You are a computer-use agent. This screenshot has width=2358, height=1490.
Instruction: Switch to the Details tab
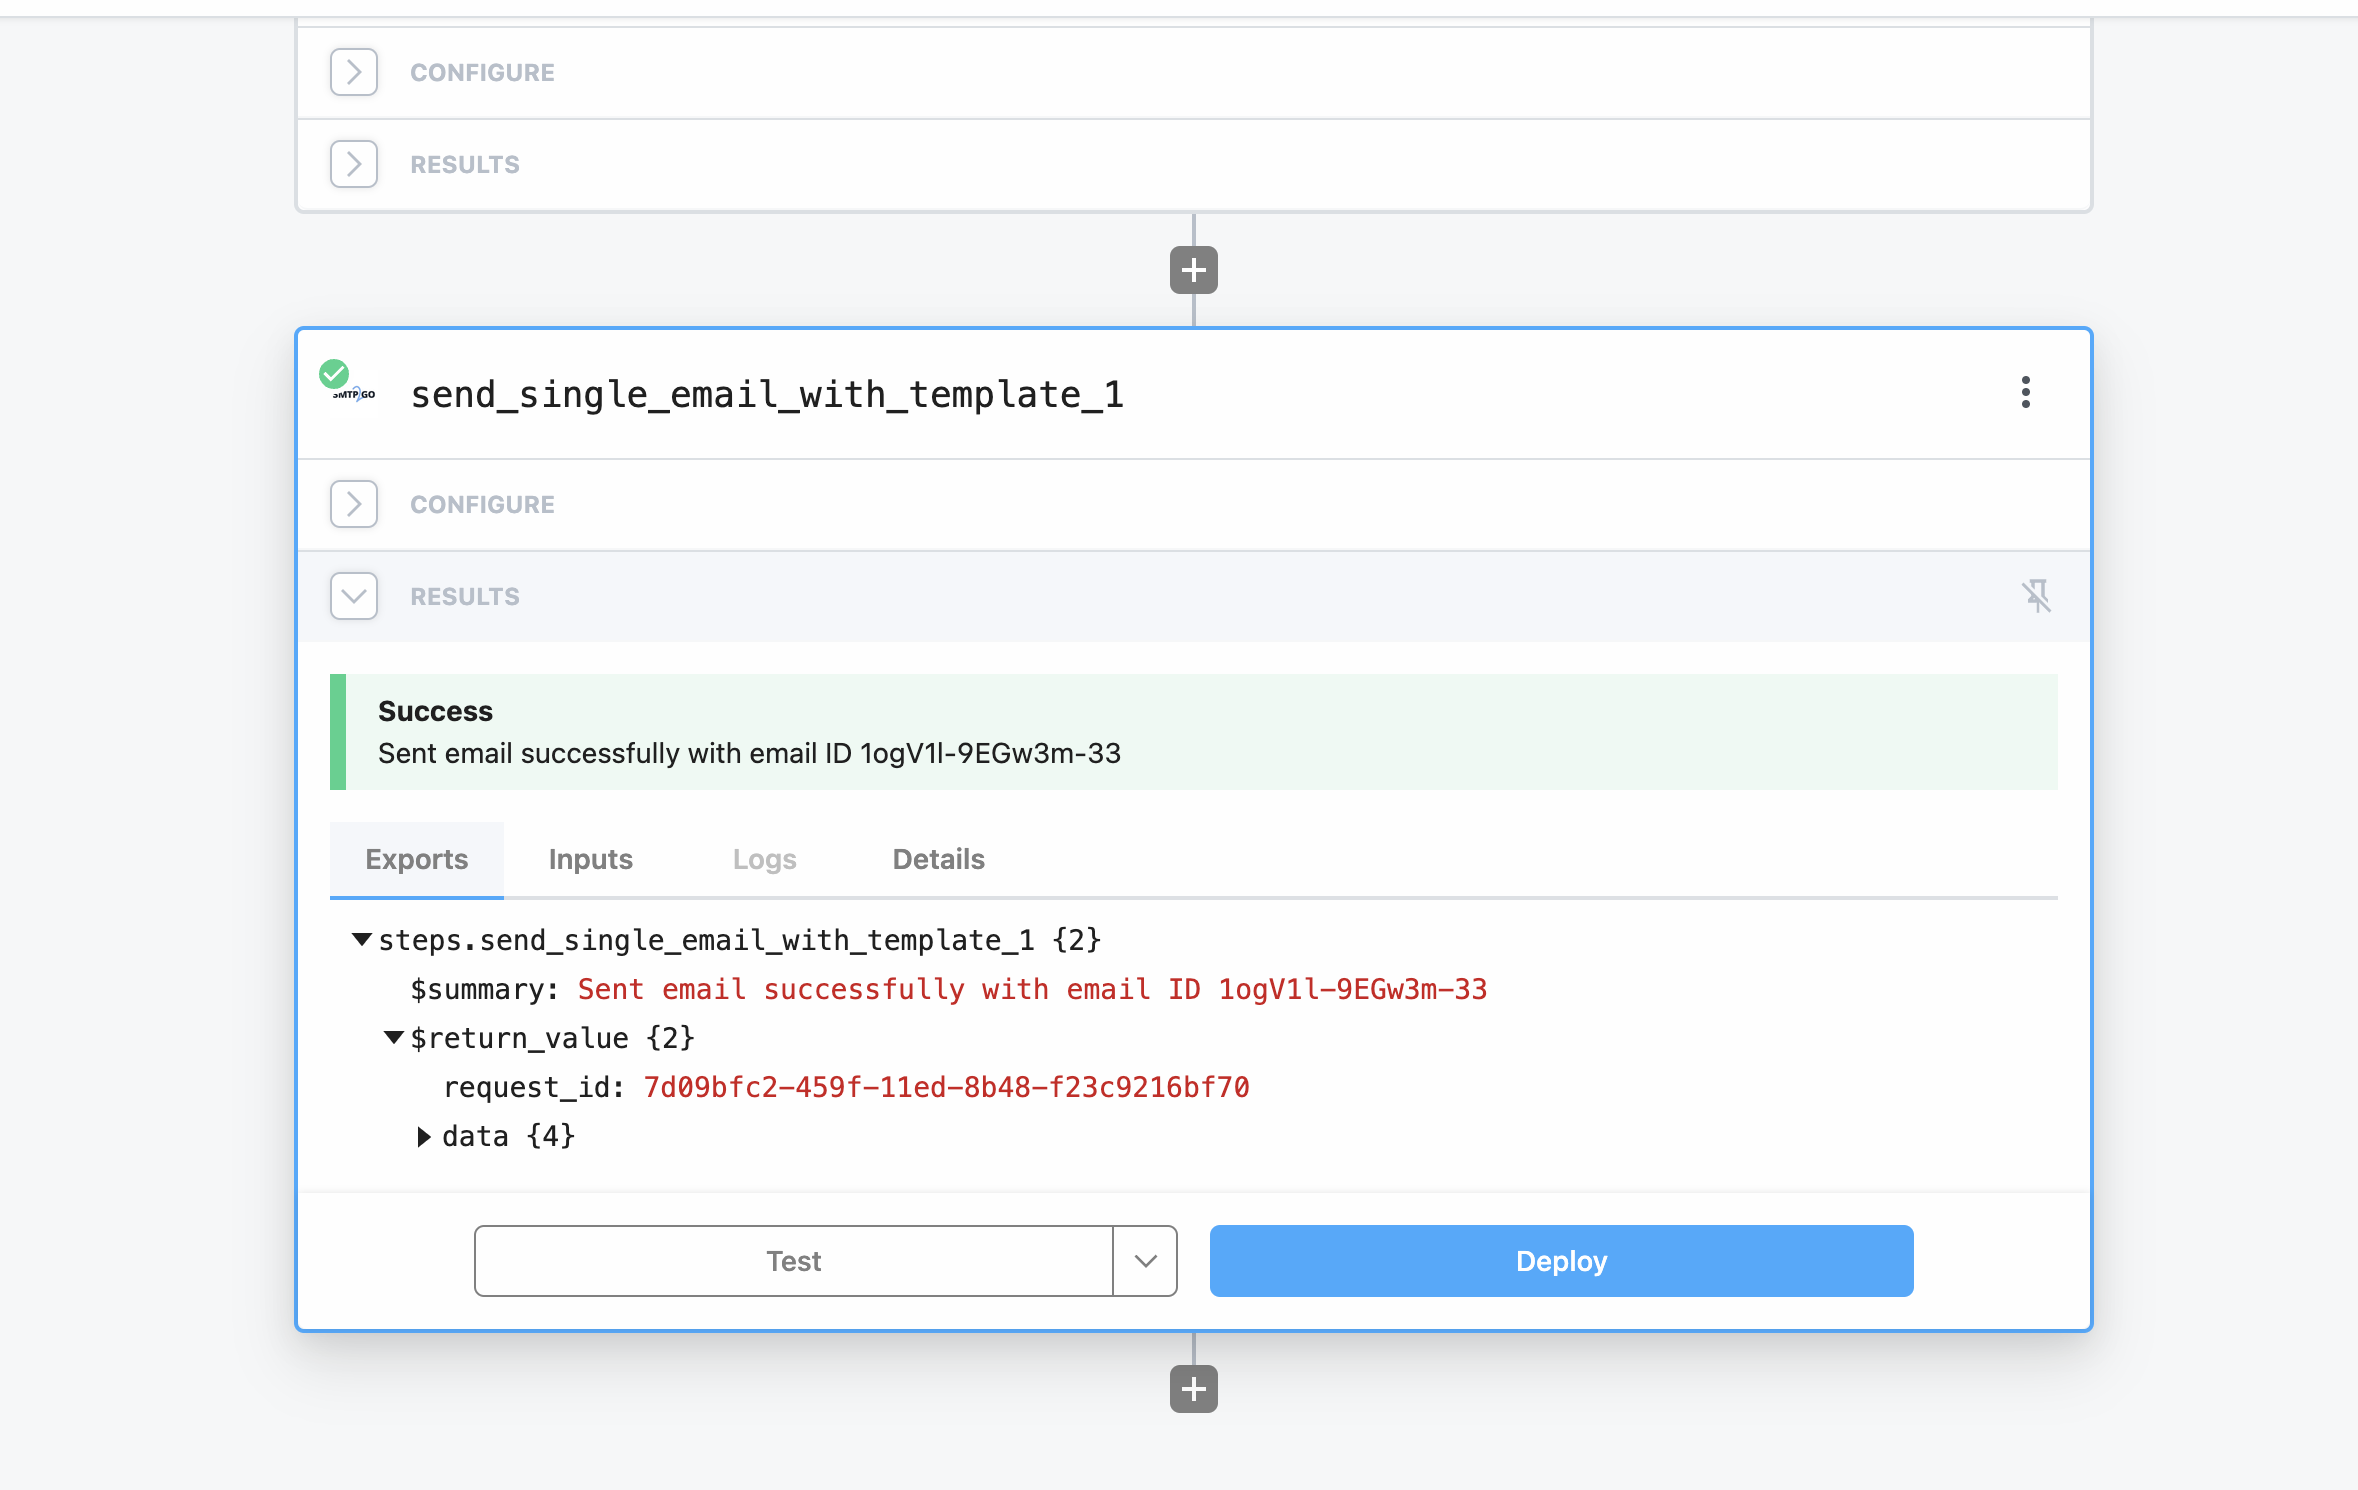click(938, 859)
